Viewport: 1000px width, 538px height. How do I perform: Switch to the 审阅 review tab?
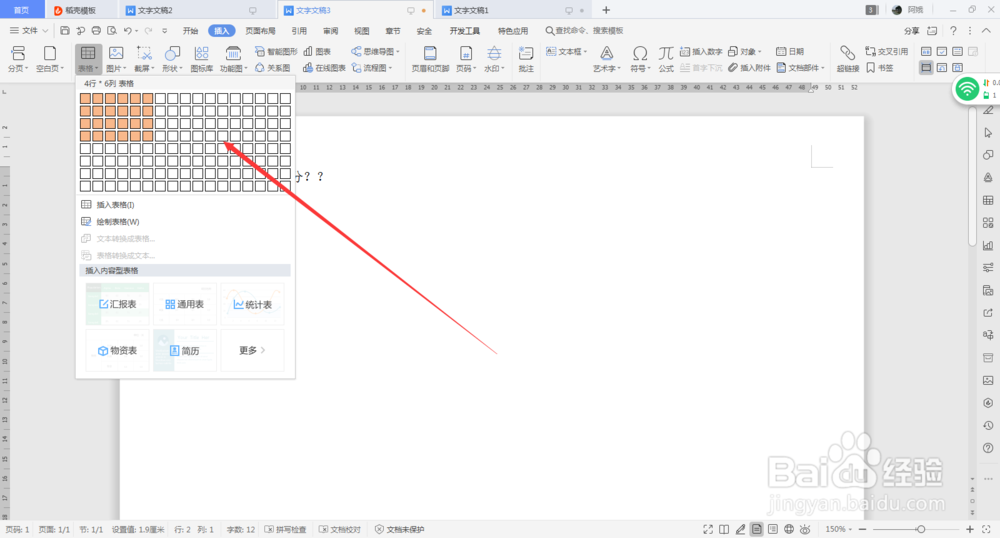[330, 31]
